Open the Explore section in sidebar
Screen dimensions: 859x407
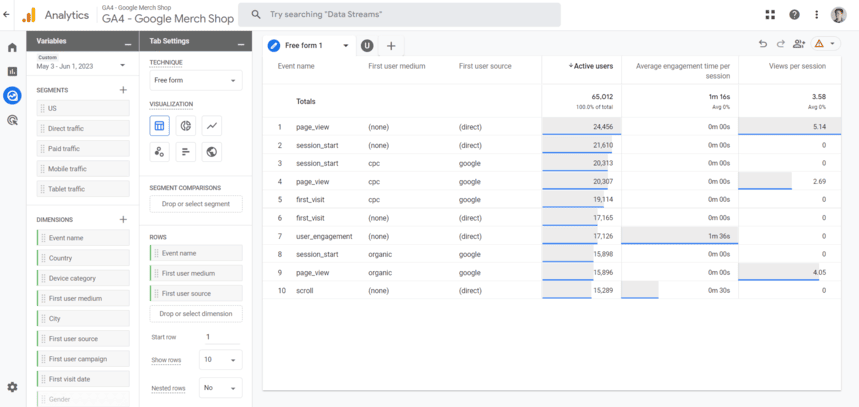tap(12, 96)
